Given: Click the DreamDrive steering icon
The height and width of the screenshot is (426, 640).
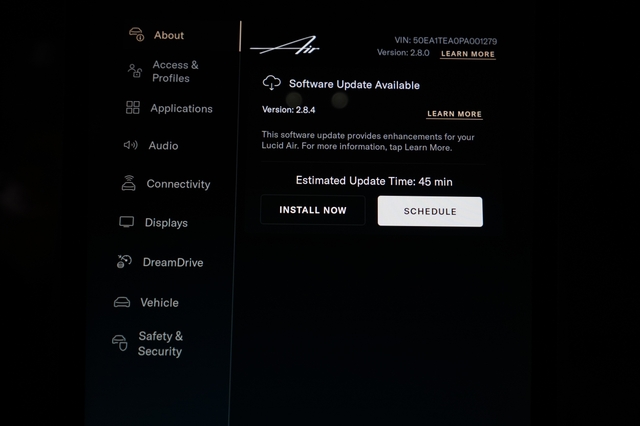Looking at the screenshot, I should [124, 262].
